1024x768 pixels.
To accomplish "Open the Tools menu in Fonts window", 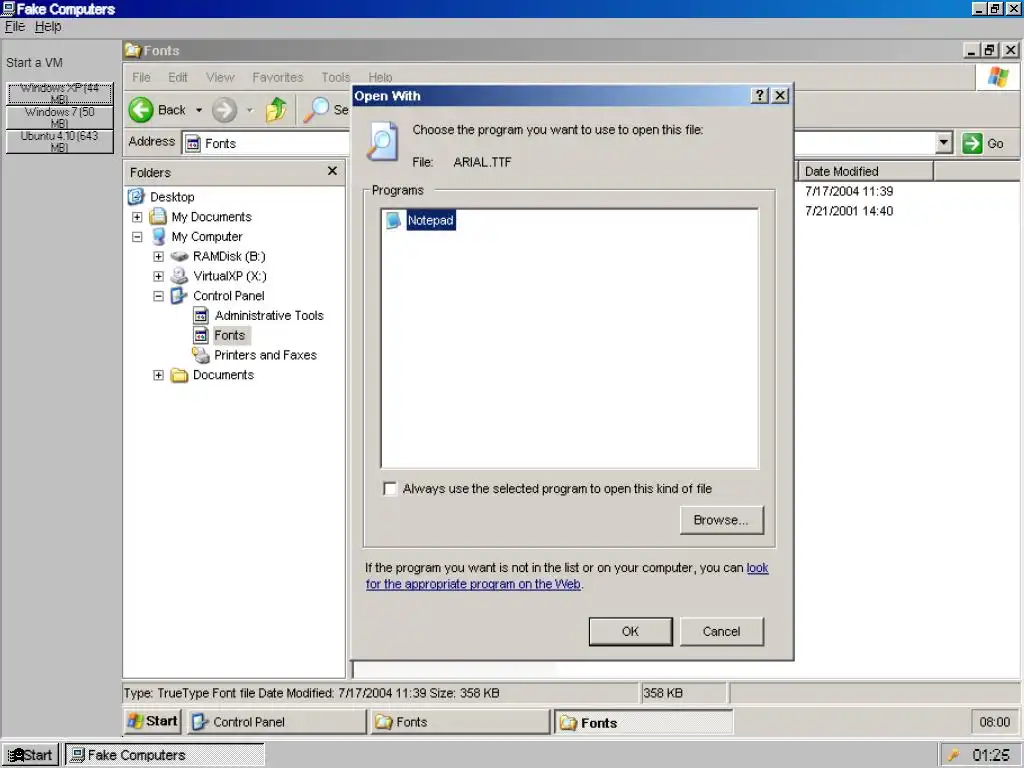I will click(336, 77).
